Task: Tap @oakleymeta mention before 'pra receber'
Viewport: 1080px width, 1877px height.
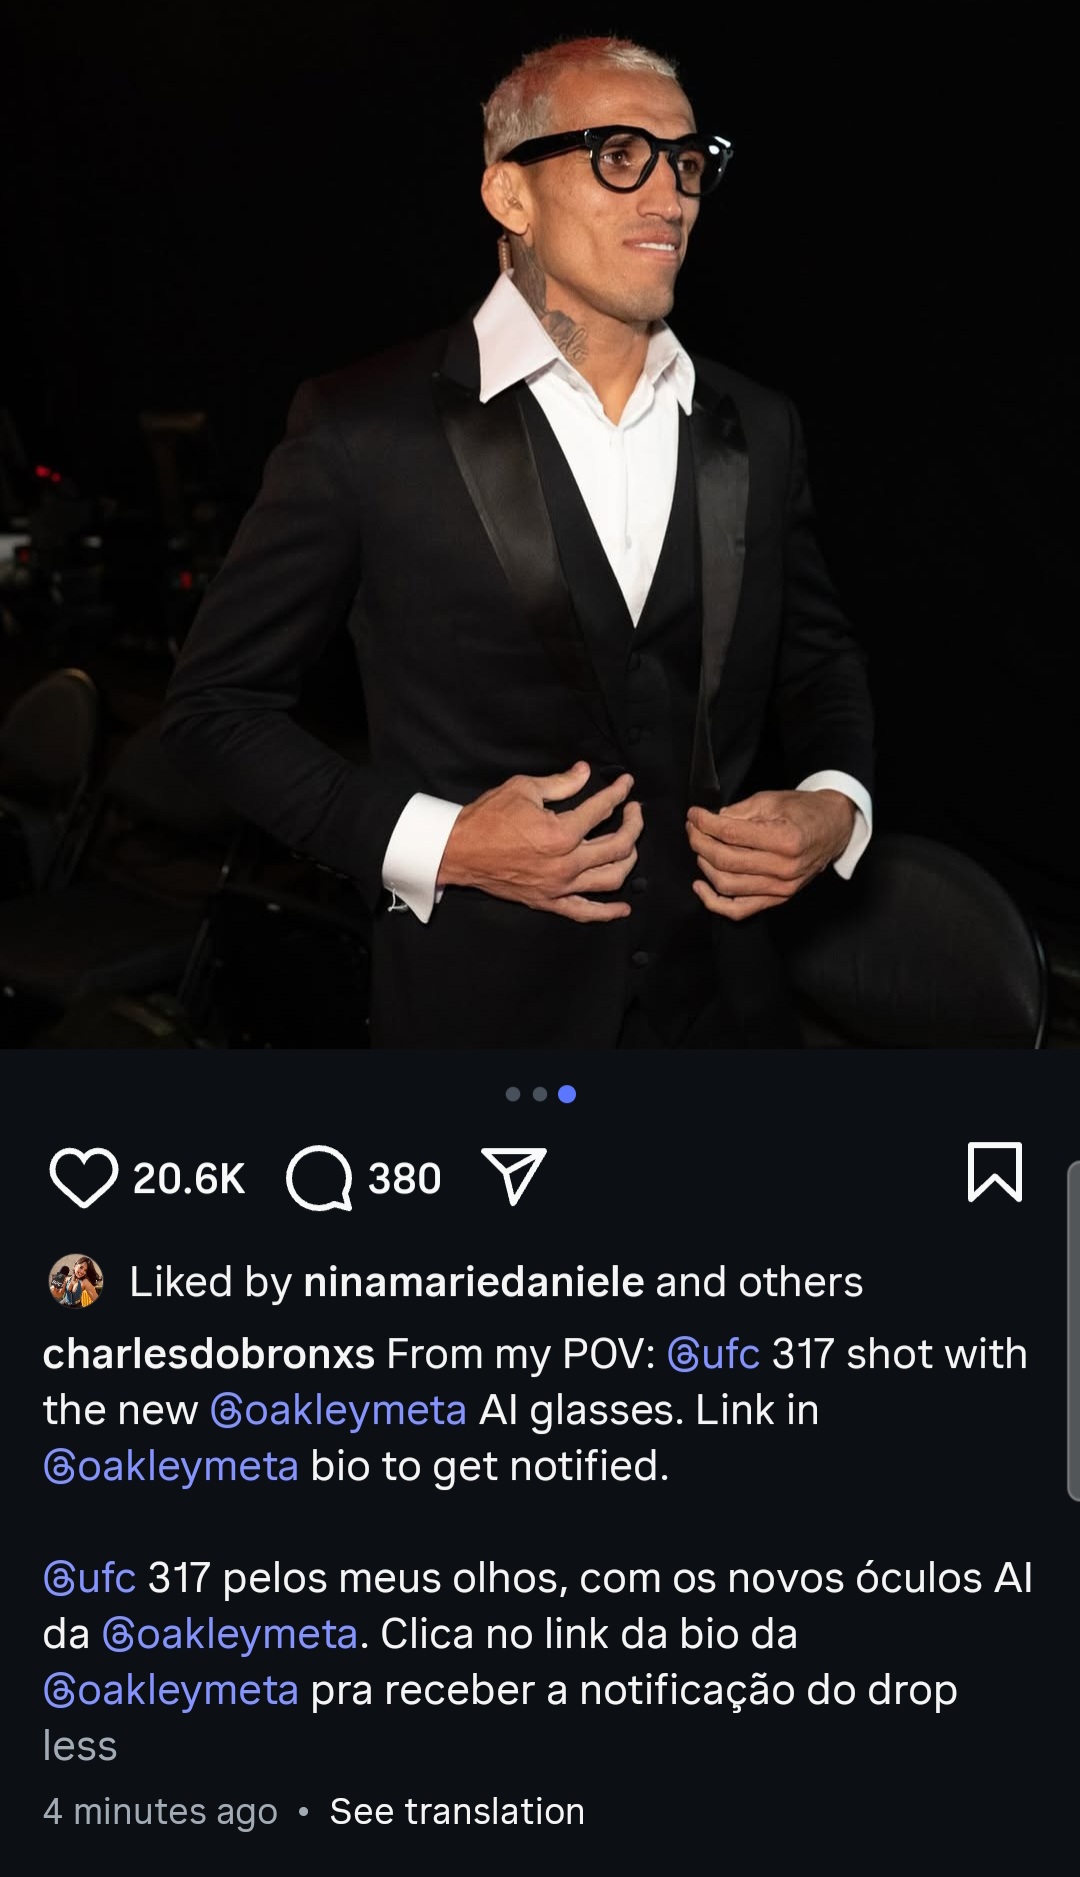Action: pos(171,1690)
